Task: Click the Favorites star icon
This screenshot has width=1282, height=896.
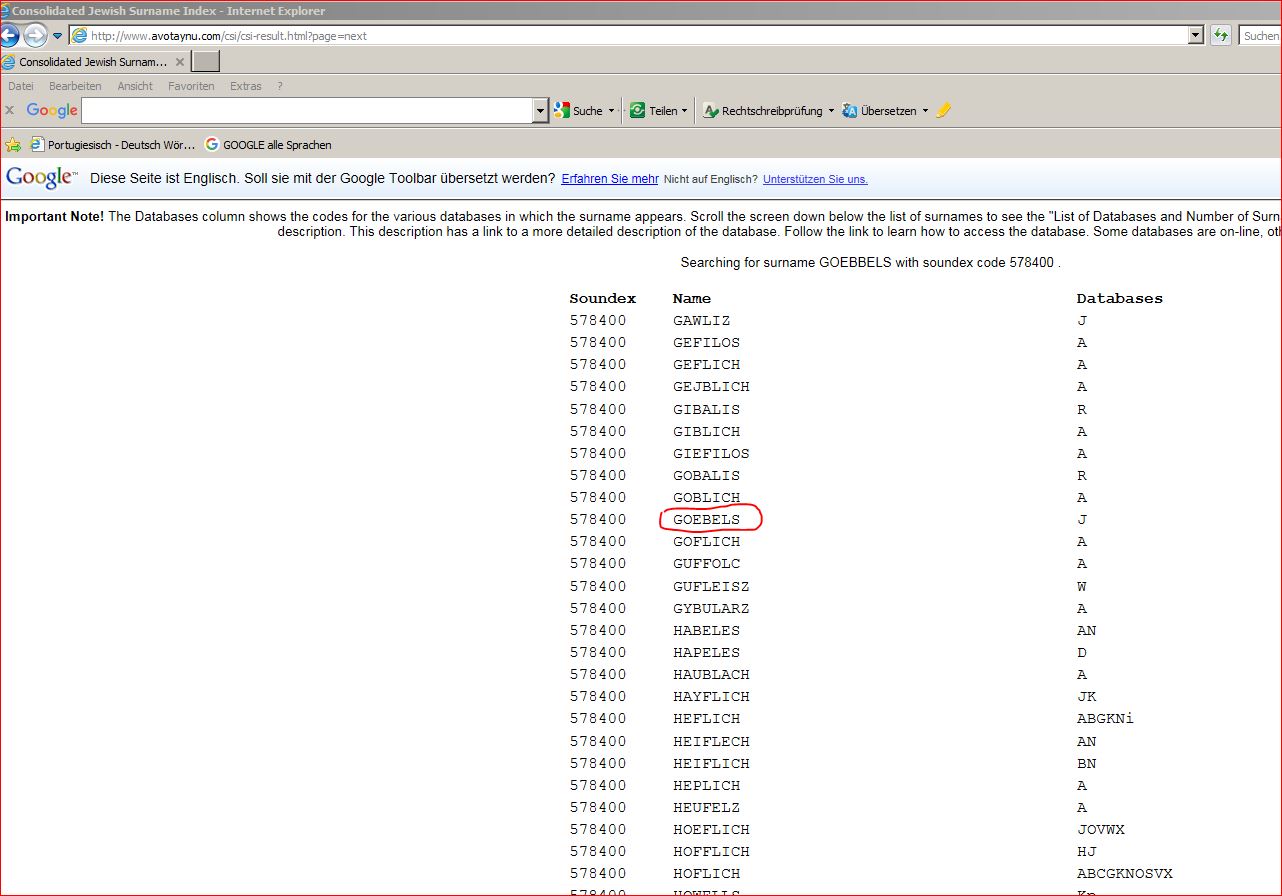Action: click(x=12, y=144)
